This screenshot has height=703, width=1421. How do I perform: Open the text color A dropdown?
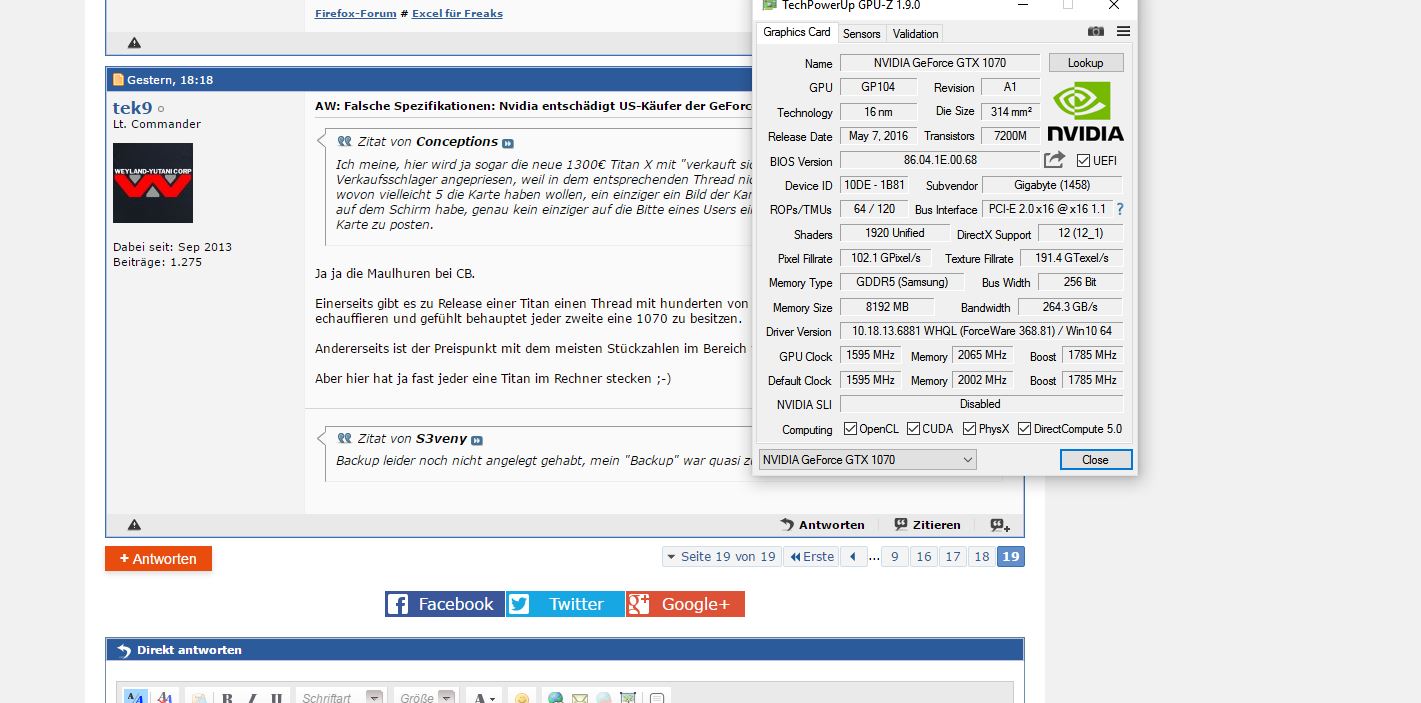(484, 697)
